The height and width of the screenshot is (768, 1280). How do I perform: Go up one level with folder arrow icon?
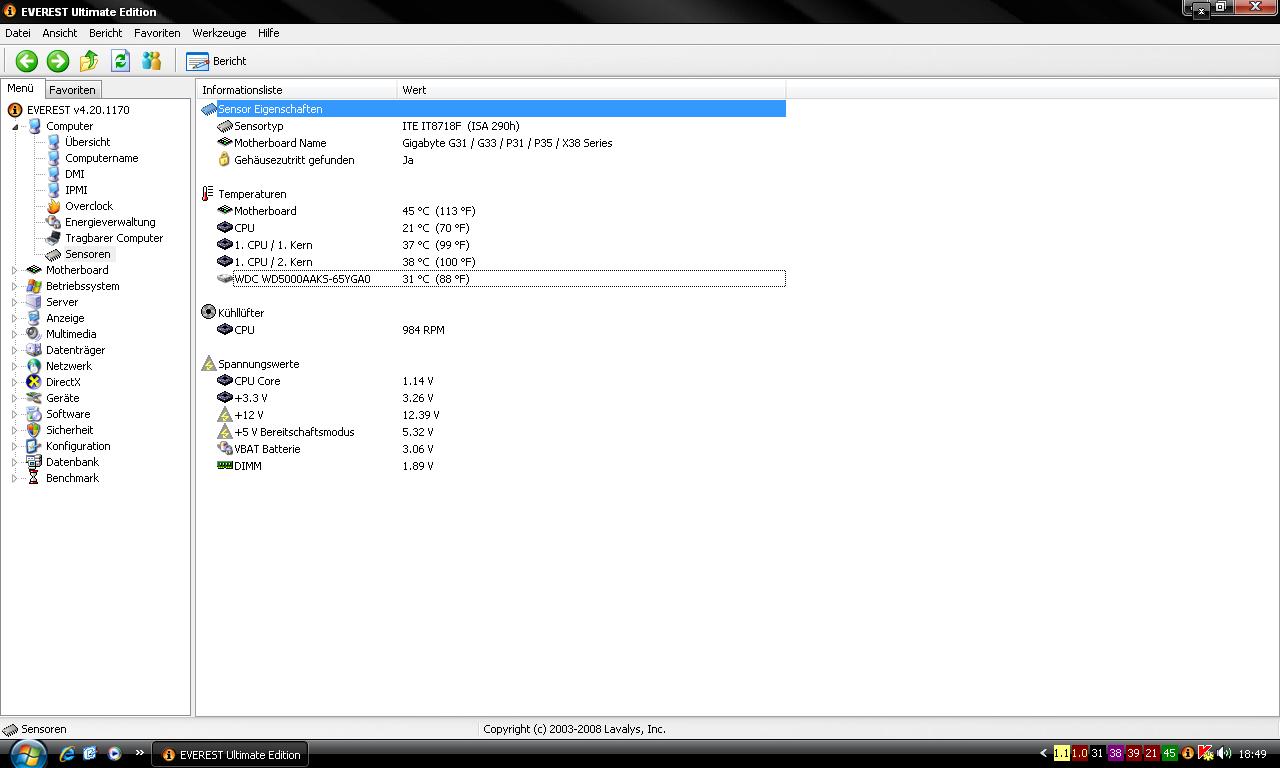[x=89, y=61]
